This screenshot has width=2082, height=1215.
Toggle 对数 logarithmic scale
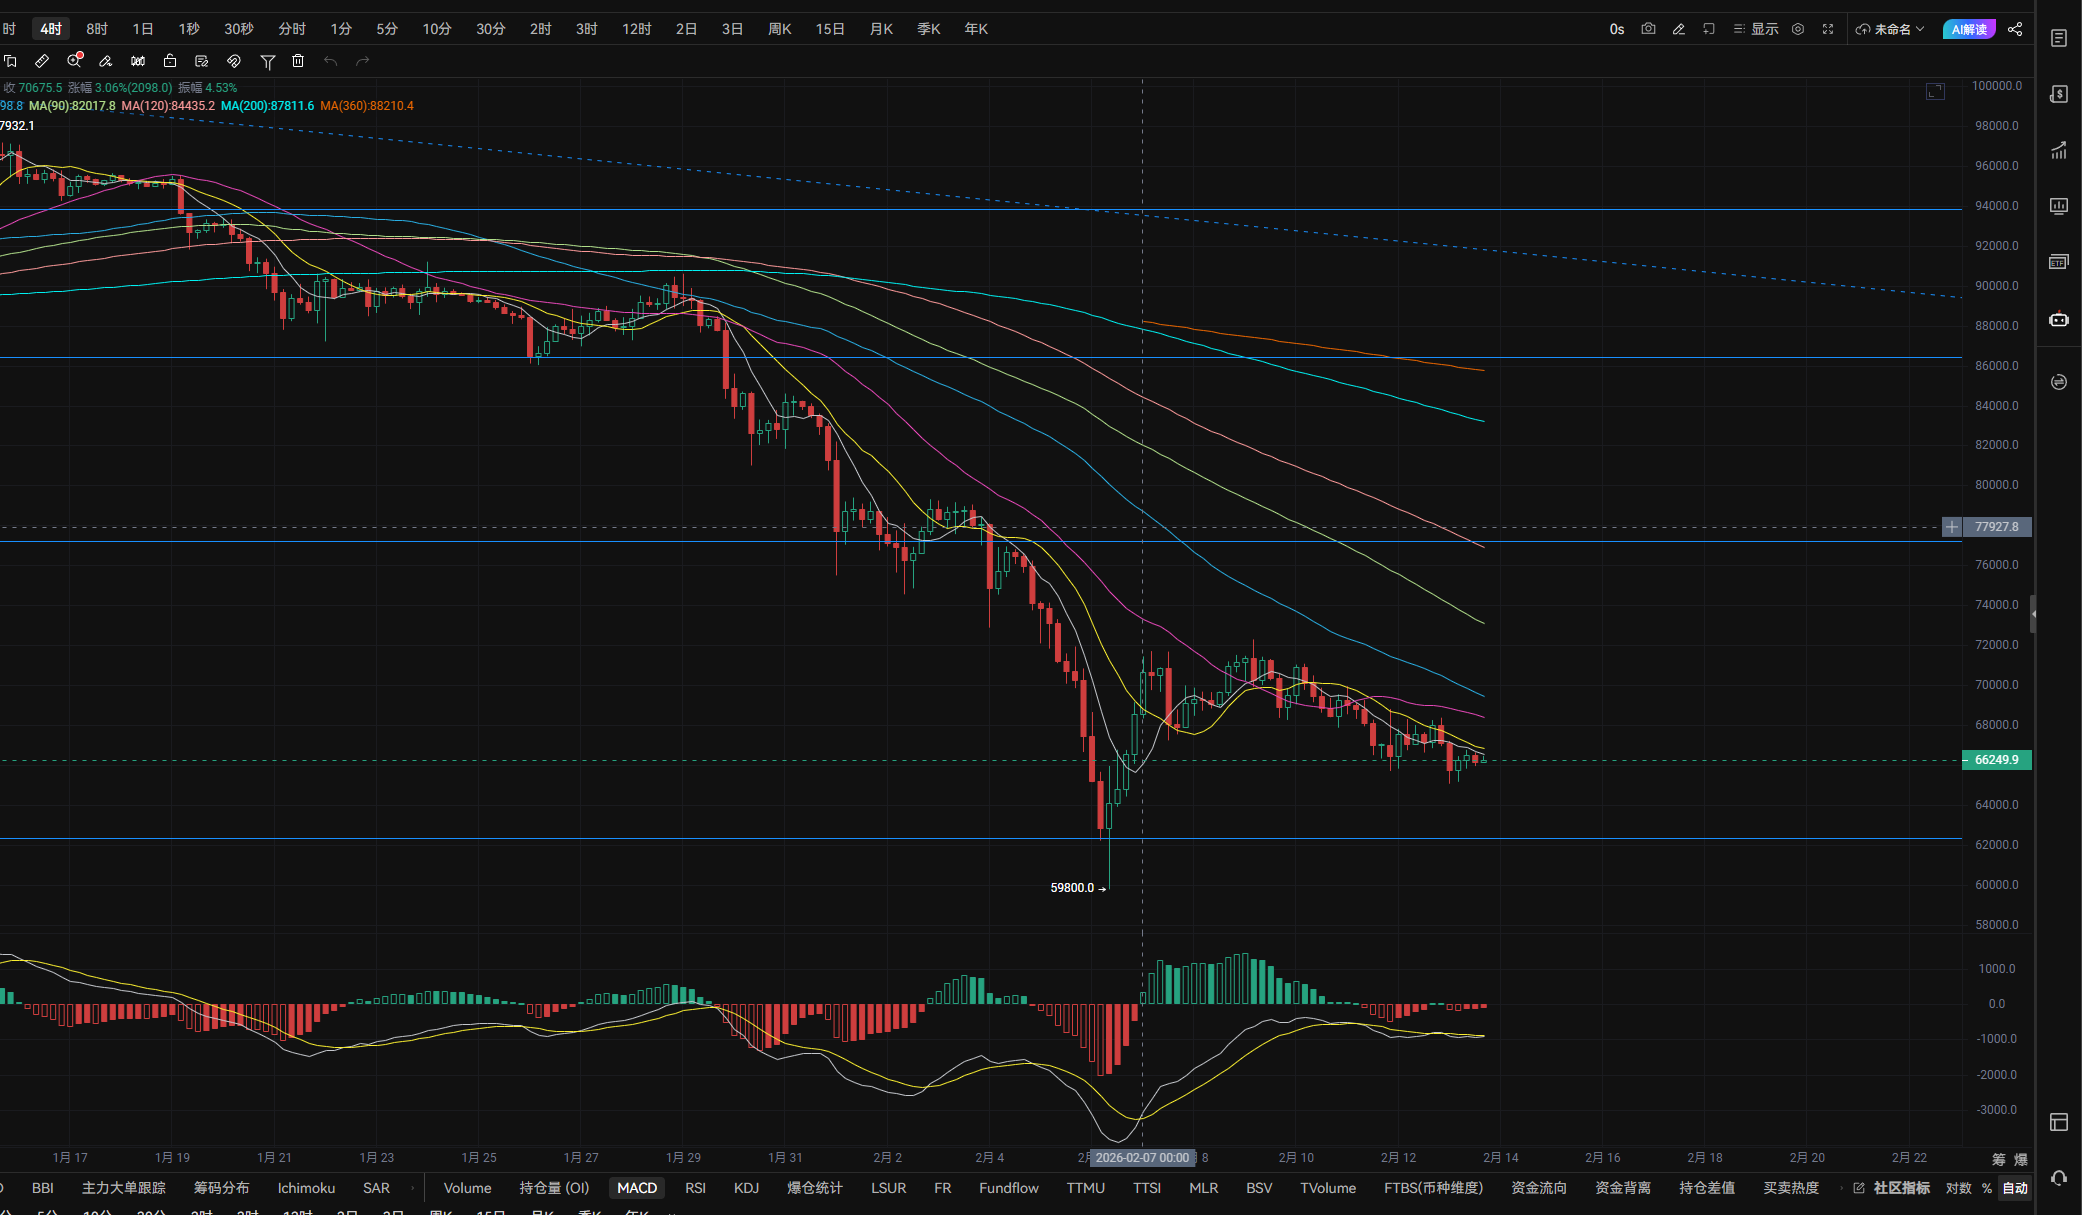pos(1958,1188)
